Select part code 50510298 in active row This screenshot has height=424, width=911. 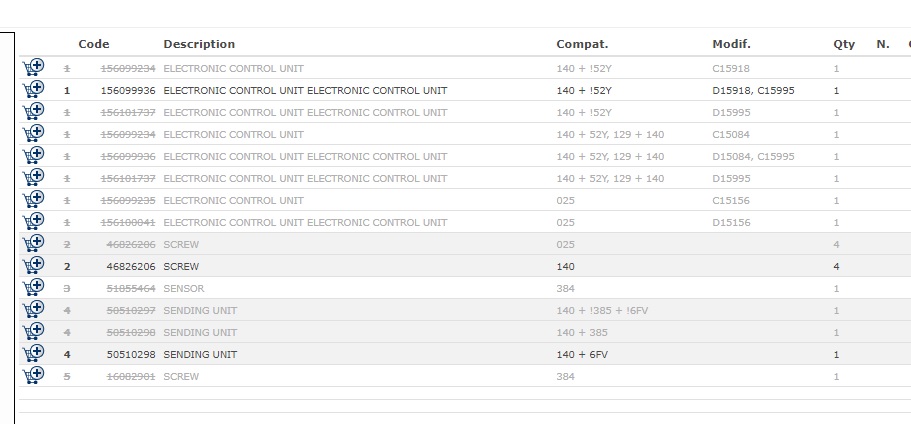click(x=131, y=354)
